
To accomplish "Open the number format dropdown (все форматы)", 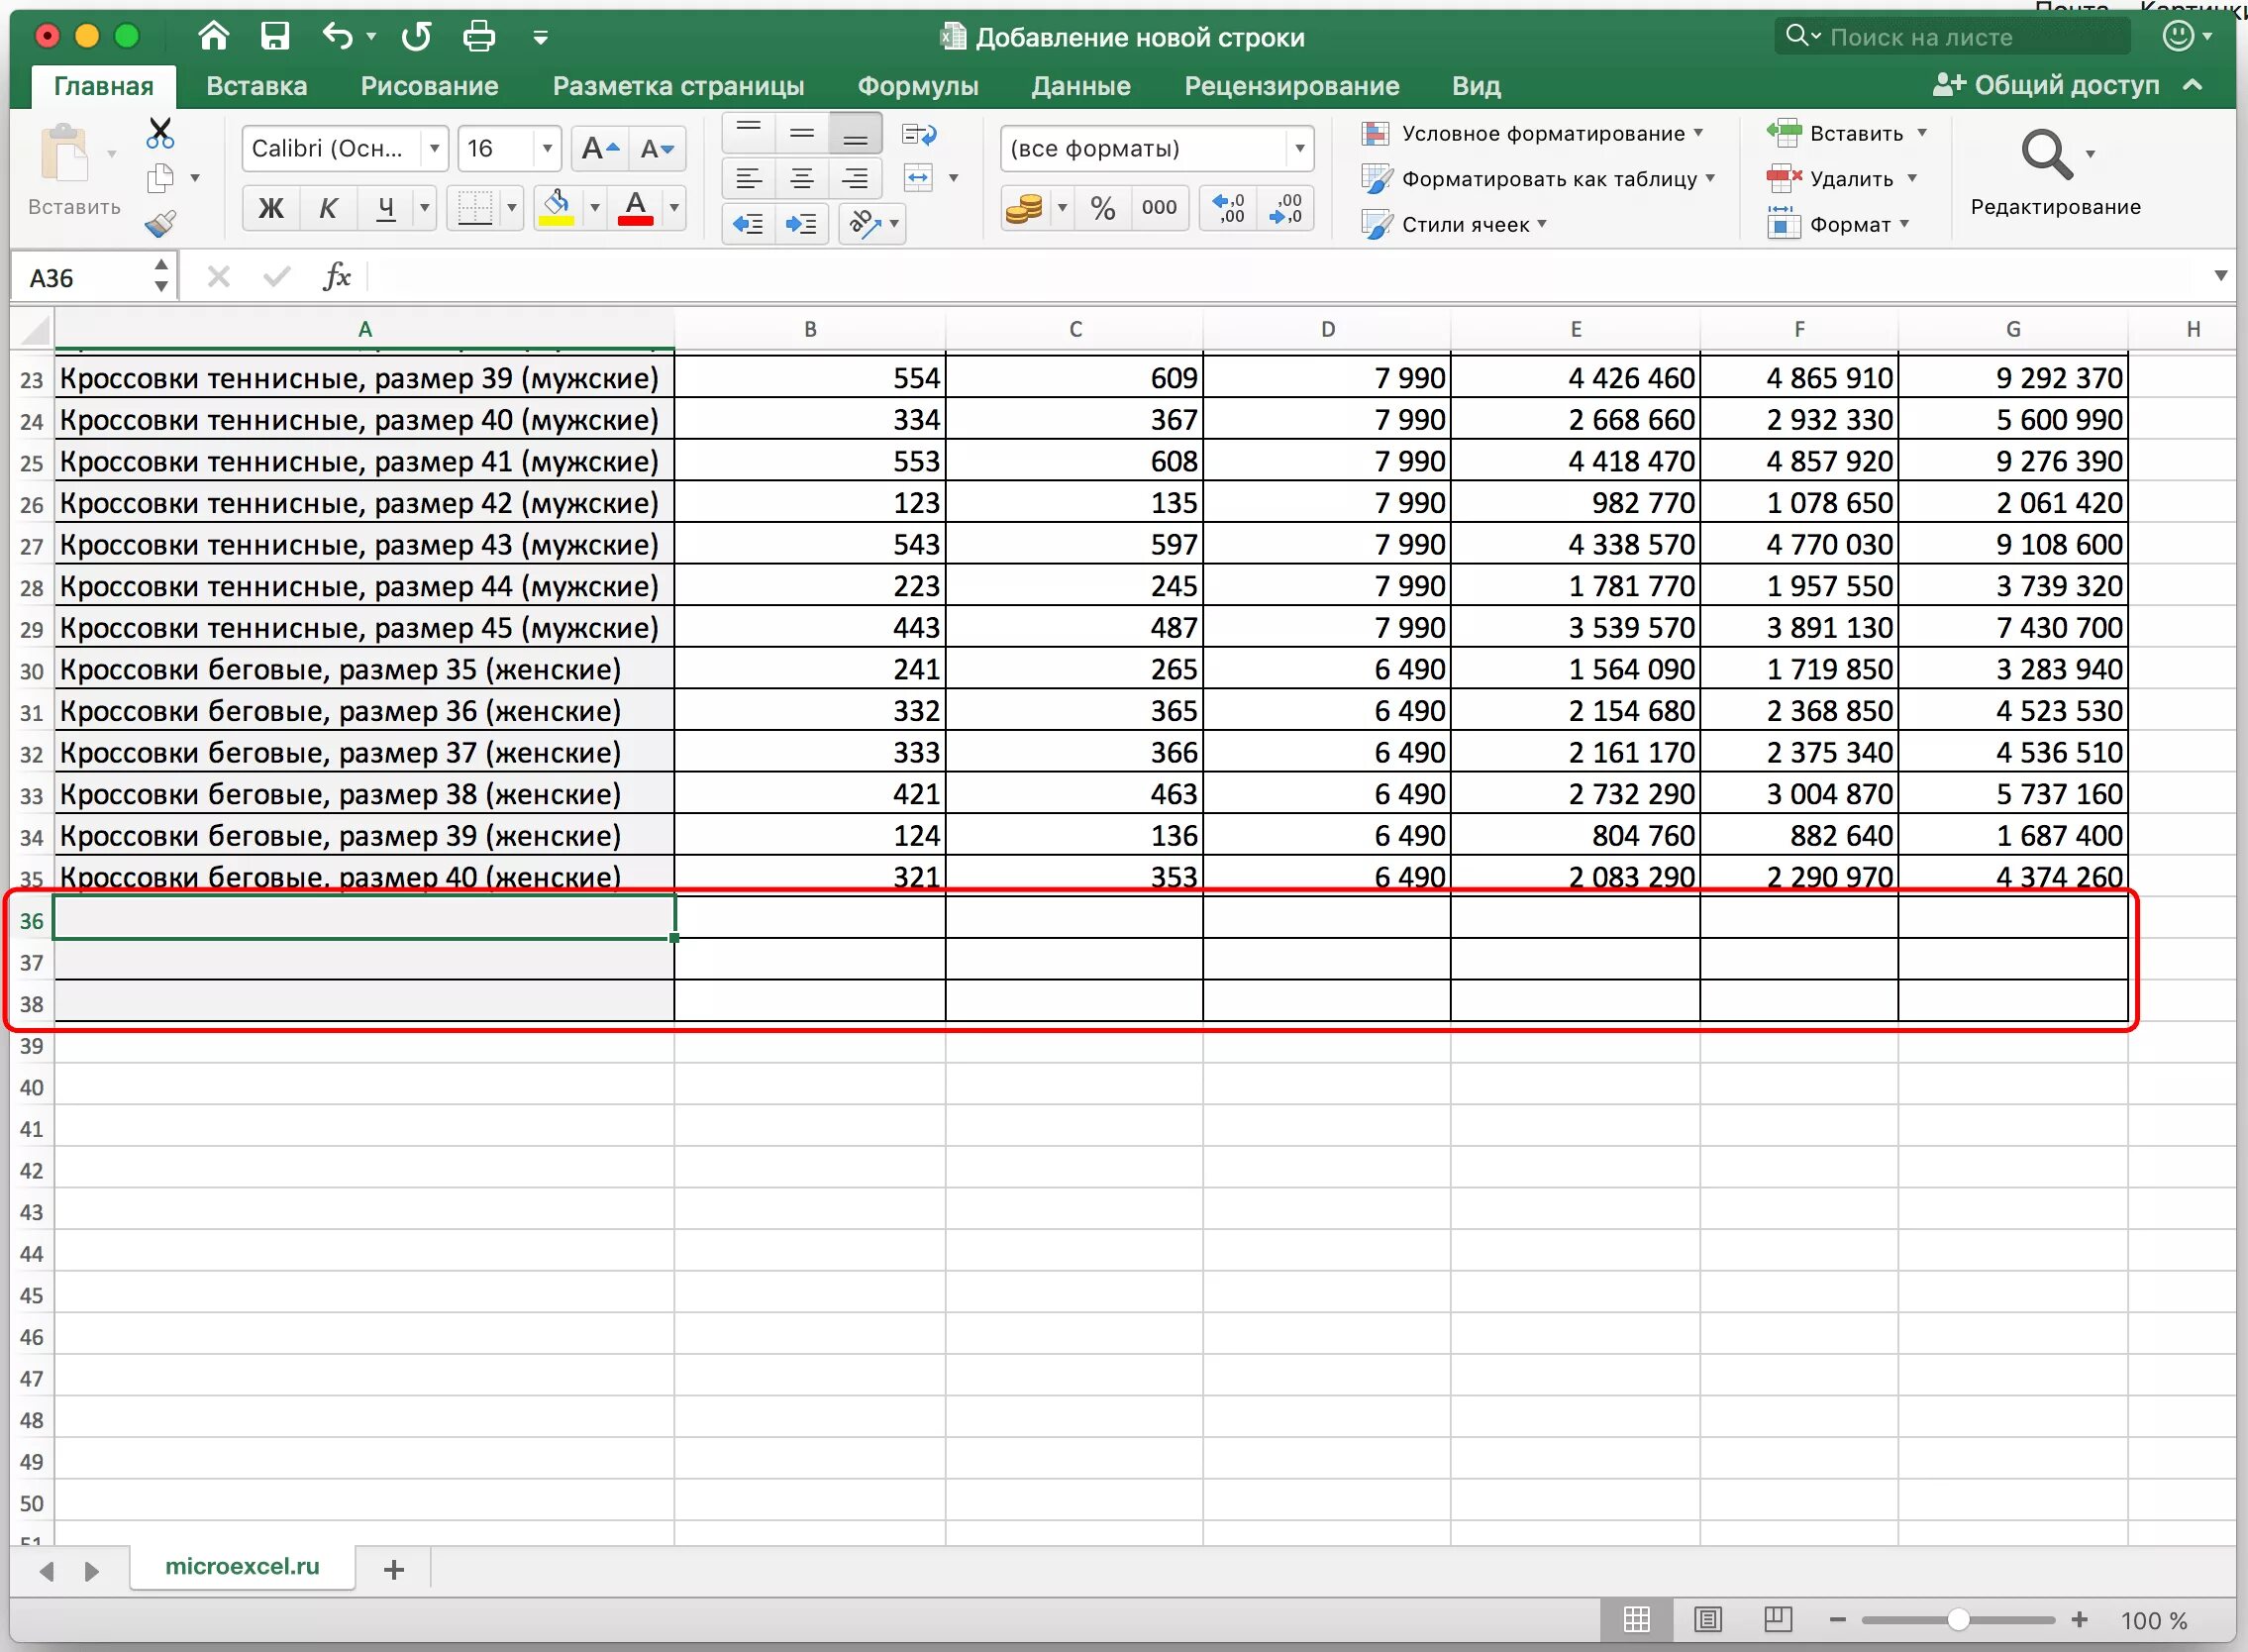I will (1298, 149).
